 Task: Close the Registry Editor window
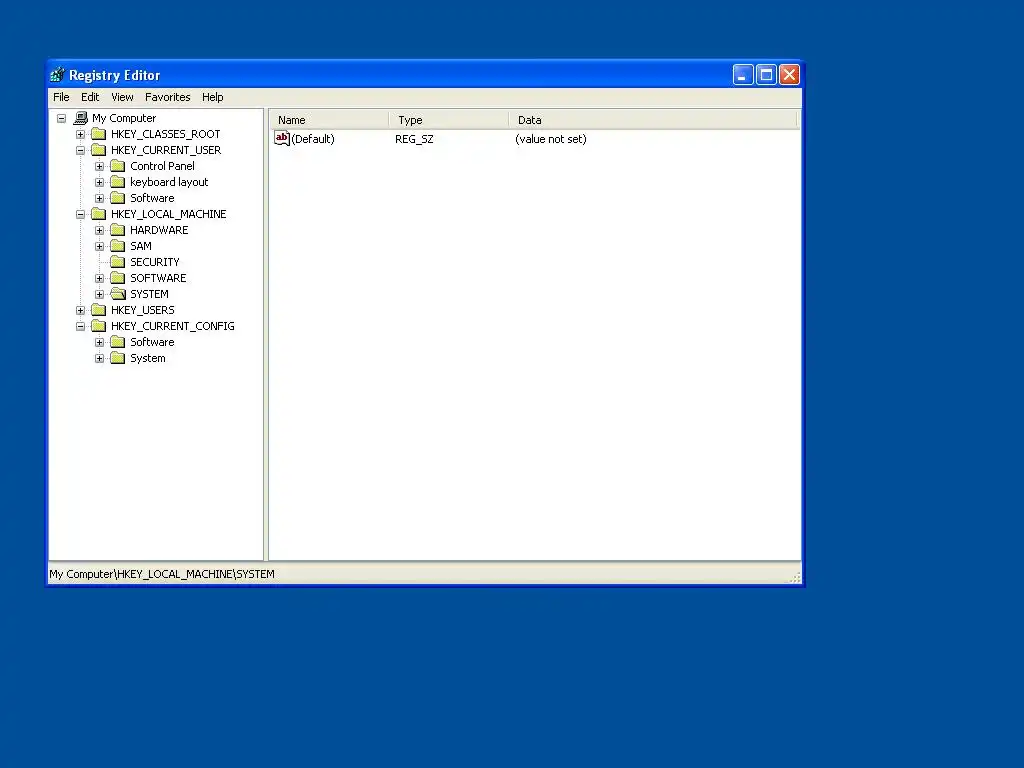coord(789,75)
